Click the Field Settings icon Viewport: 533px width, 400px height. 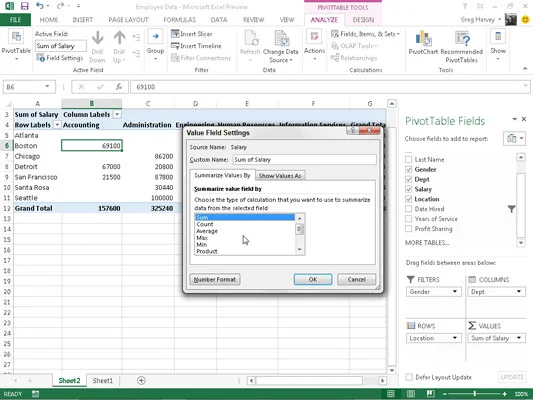click(40, 58)
